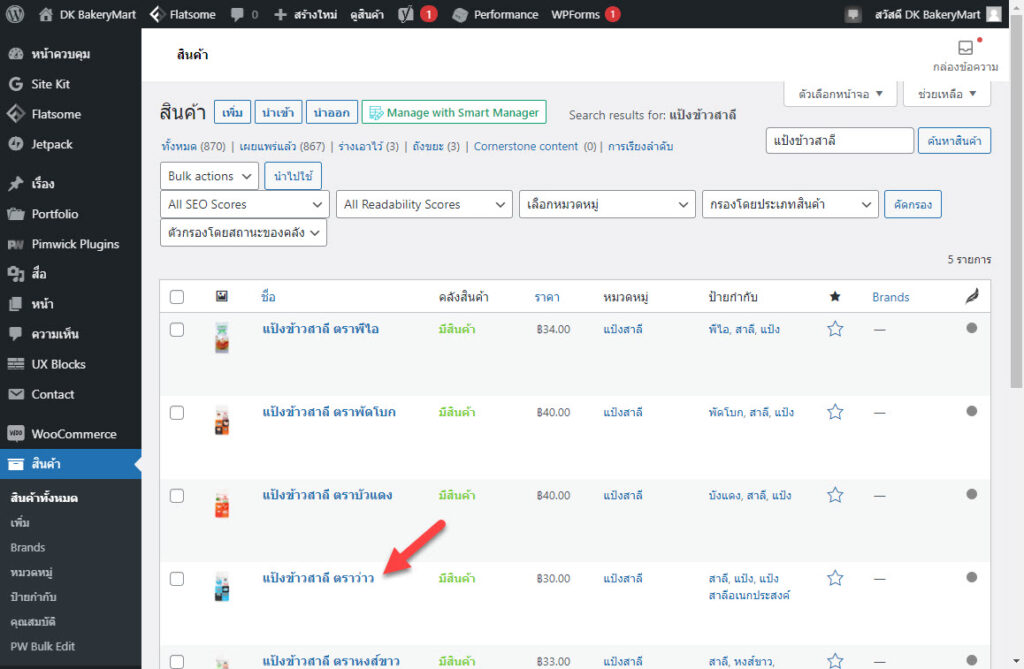Focus the product search input field

(x=839, y=141)
